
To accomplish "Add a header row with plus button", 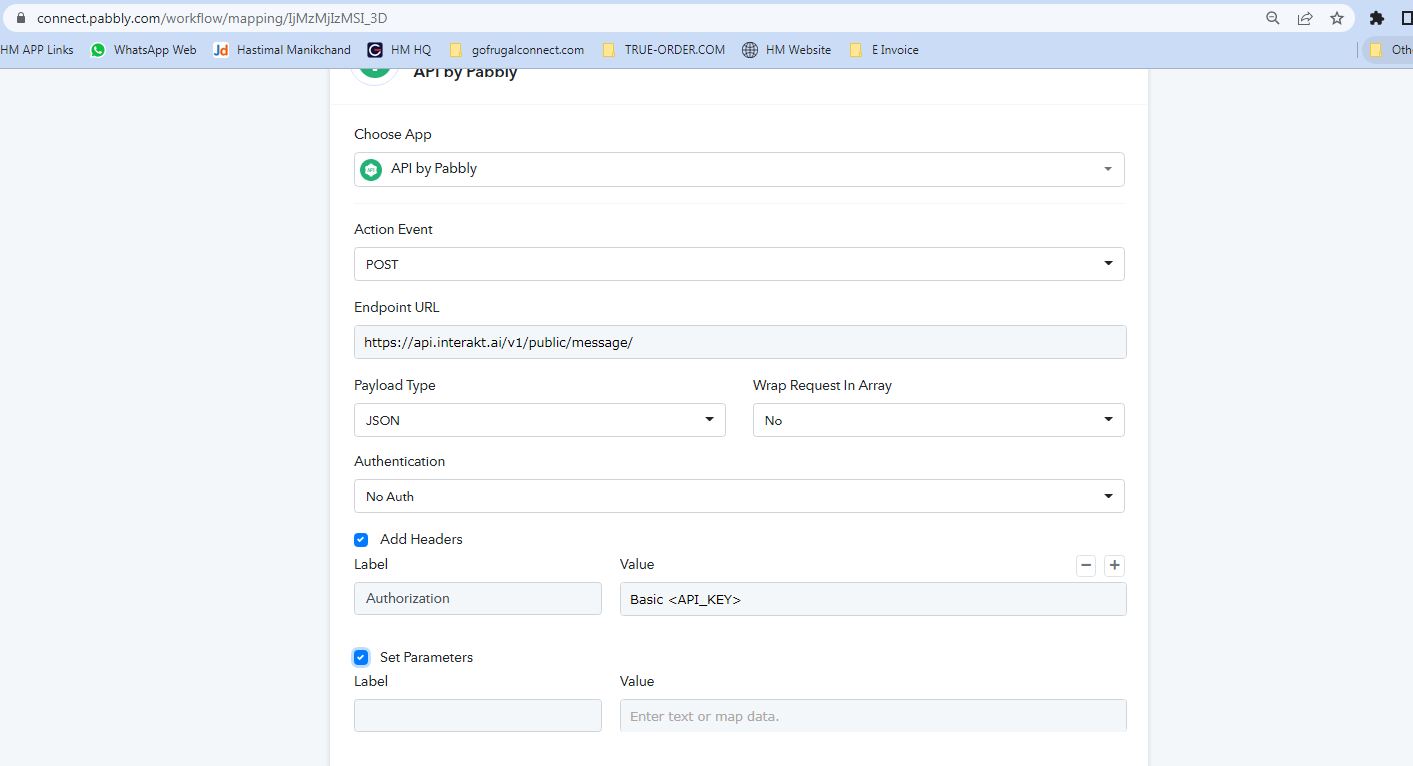I will click(1115, 566).
